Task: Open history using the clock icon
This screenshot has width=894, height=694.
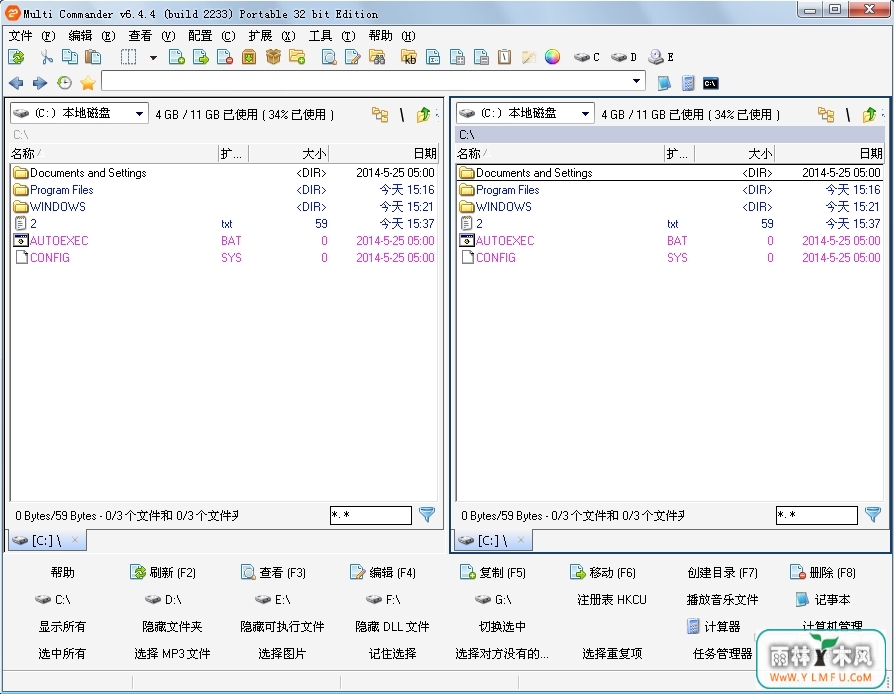Action: (64, 83)
